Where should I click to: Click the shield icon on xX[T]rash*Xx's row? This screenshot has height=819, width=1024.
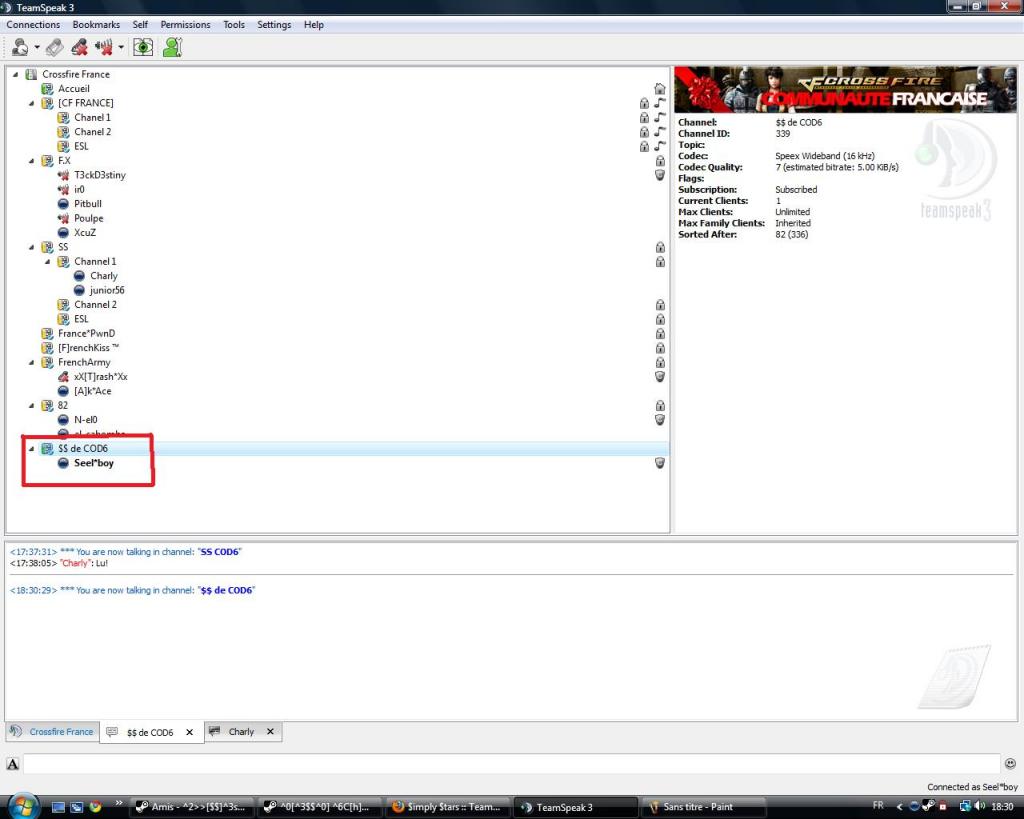tap(660, 377)
